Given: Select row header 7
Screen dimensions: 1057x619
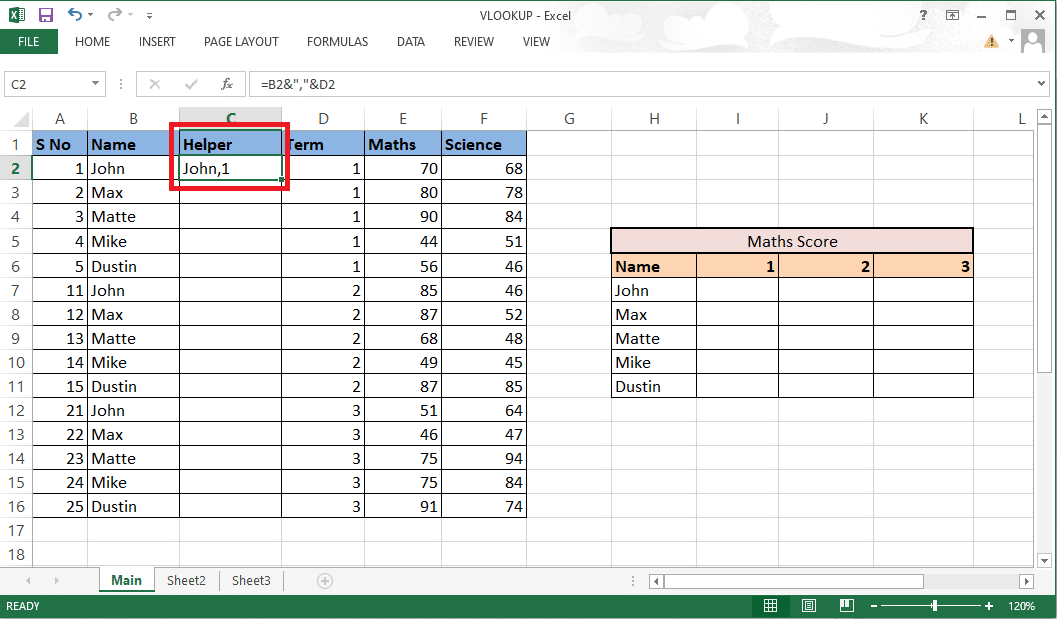Looking at the screenshot, I should click(x=16, y=291).
